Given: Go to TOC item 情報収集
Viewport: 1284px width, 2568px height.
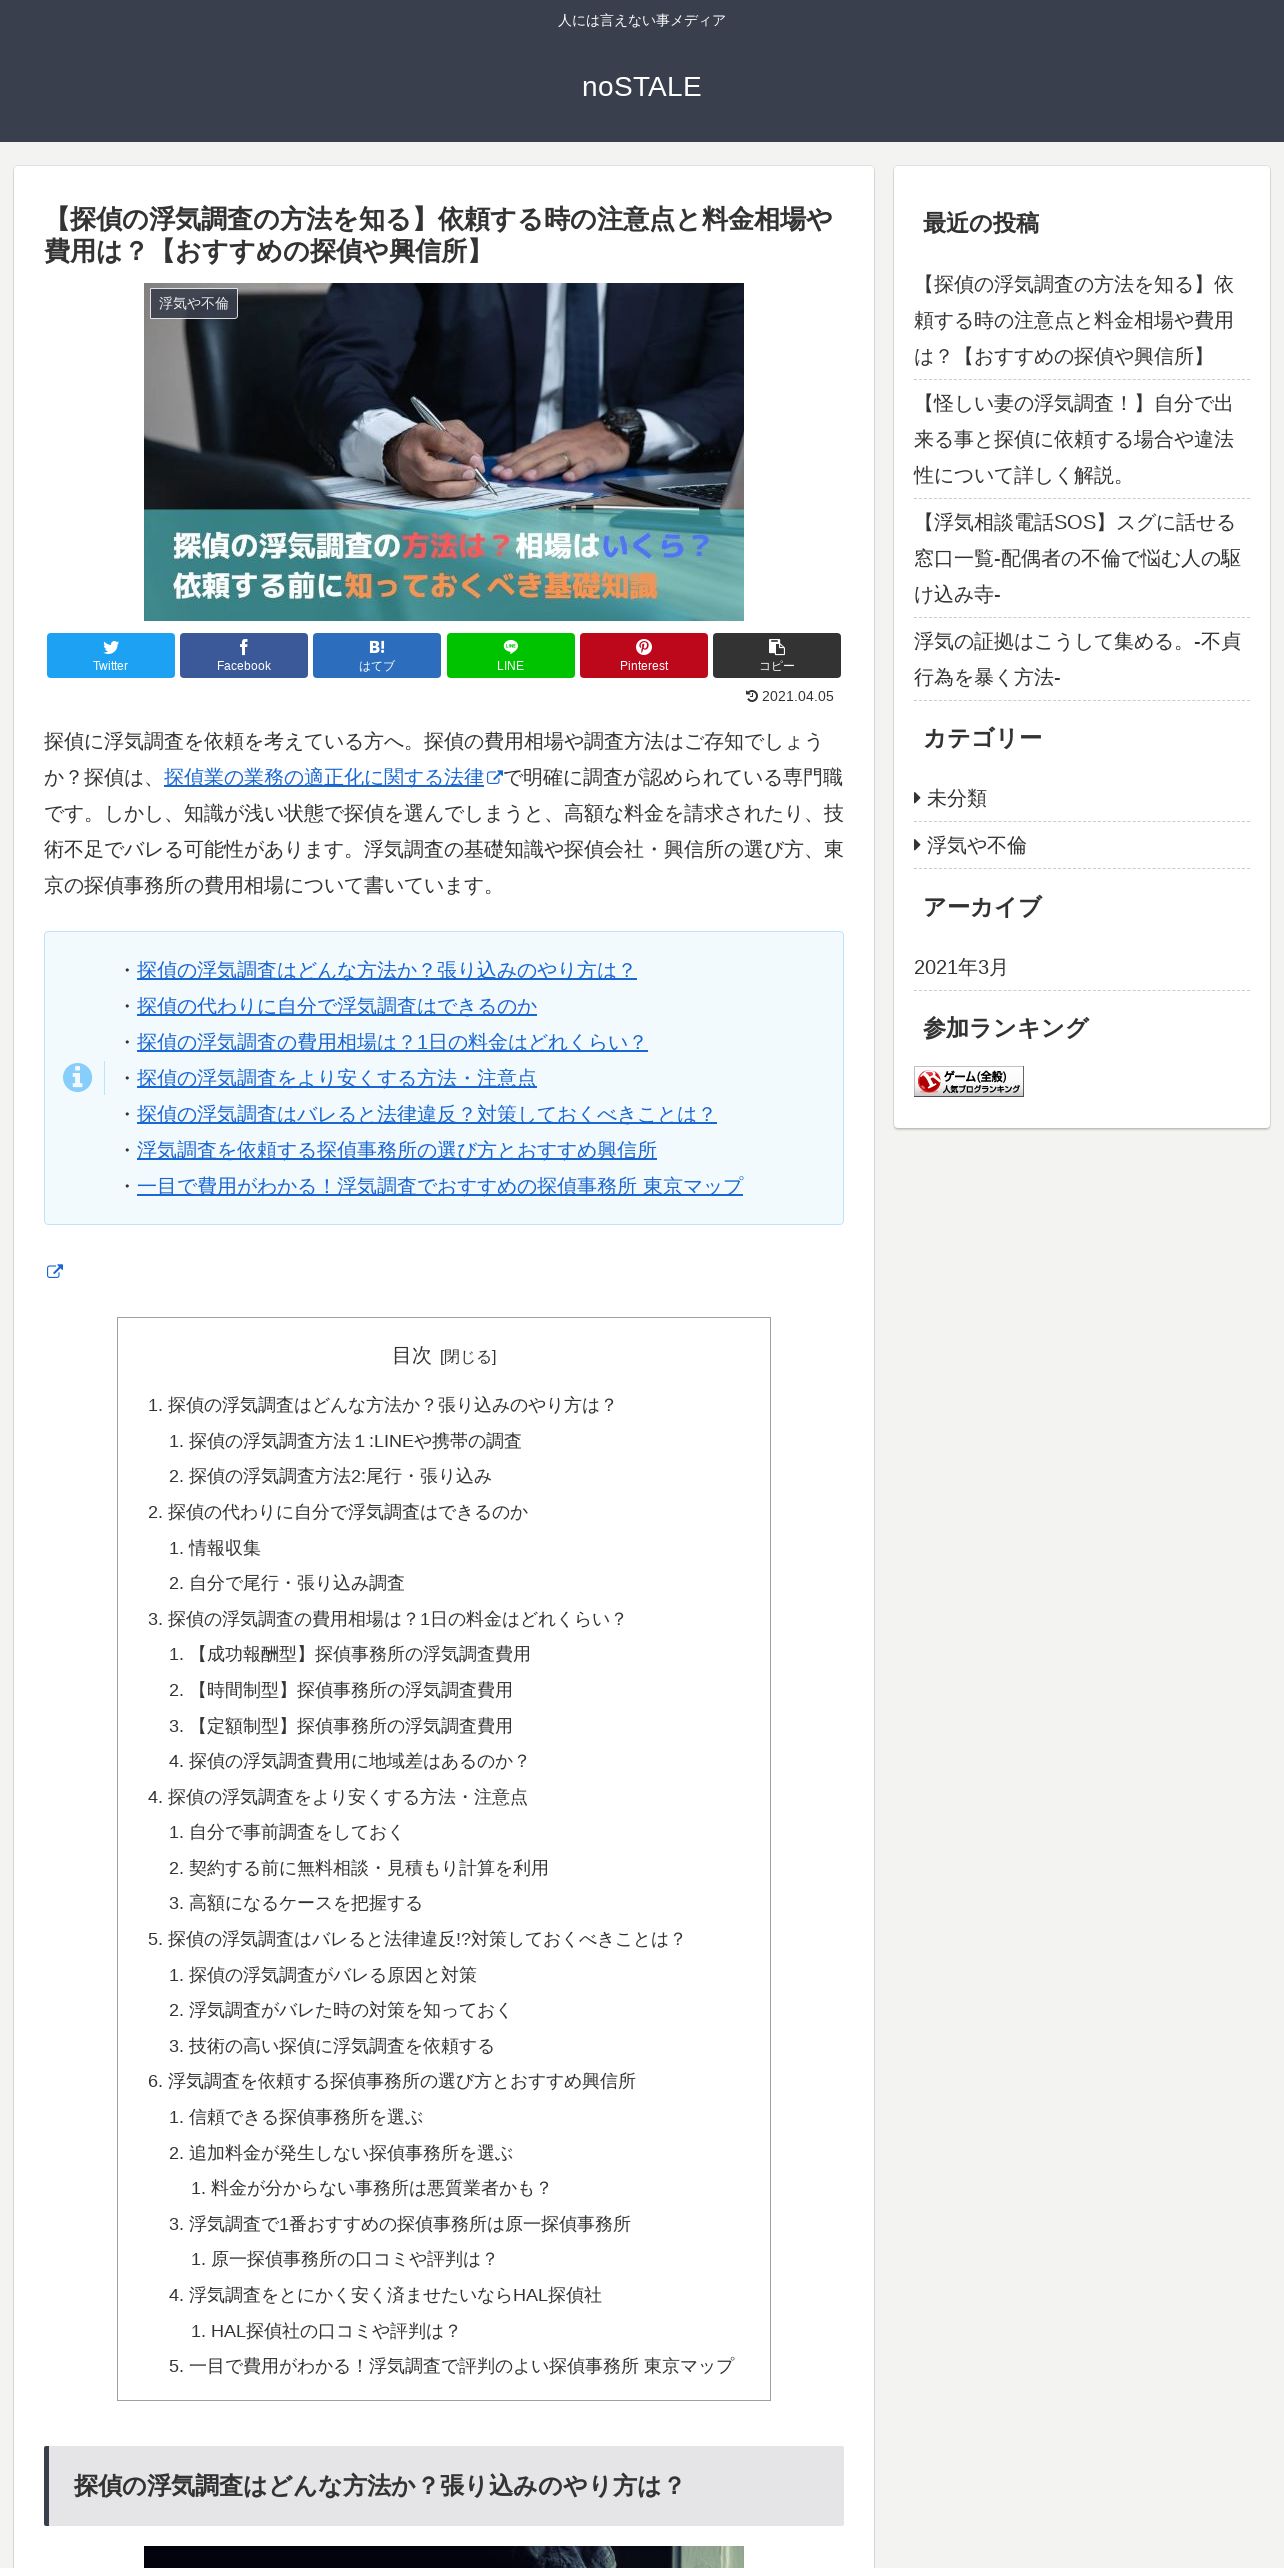Looking at the screenshot, I should (x=225, y=1548).
